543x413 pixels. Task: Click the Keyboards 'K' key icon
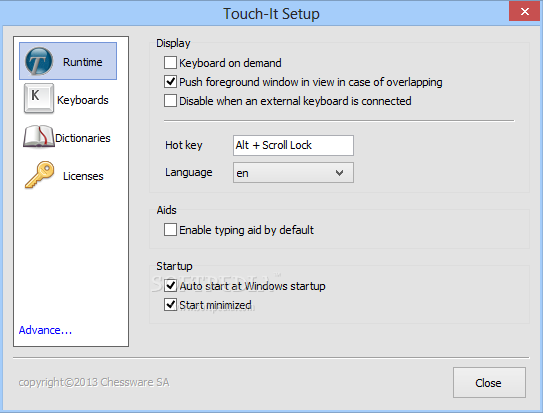pyautogui.click(x=39, y=99)
